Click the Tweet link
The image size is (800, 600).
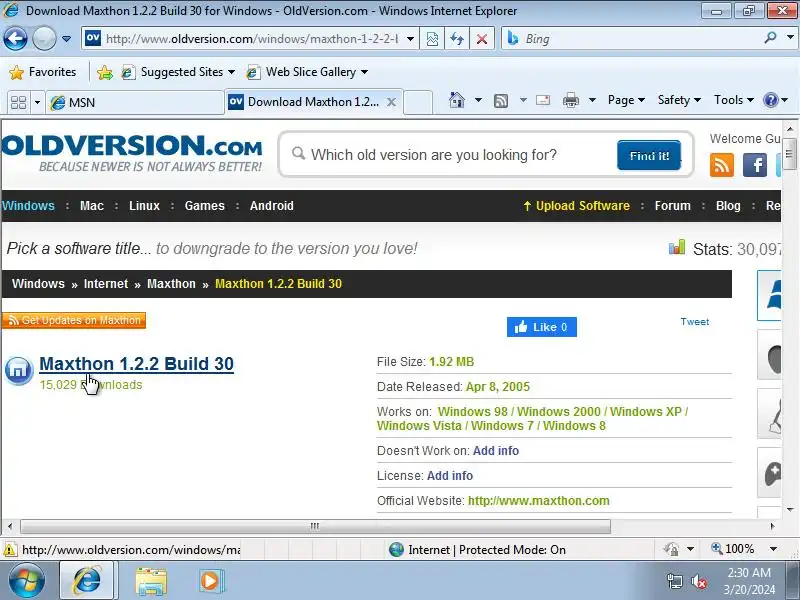click(x=694, y=322)
